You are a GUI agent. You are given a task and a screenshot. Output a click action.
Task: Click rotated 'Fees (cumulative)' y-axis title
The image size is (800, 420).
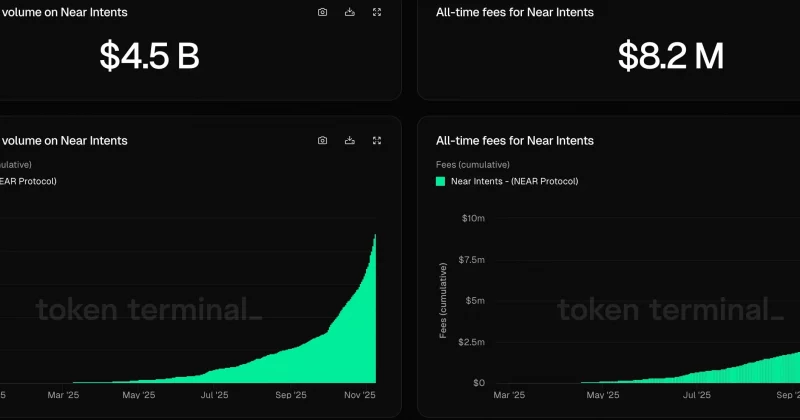[443, 300]
